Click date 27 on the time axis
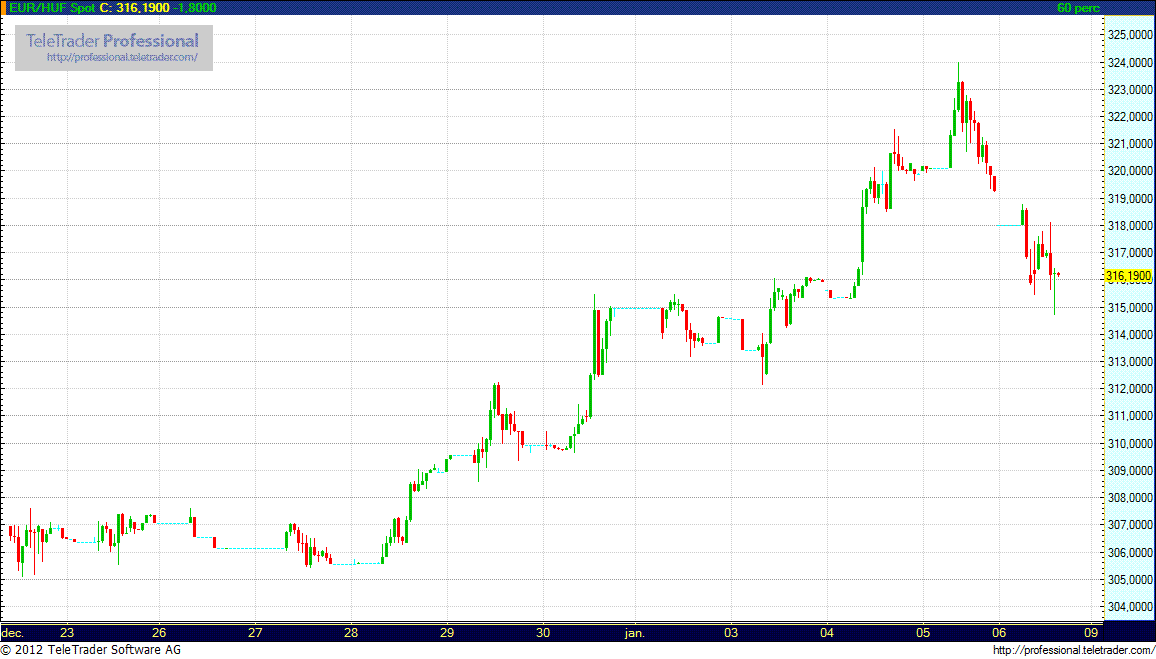Screen dimensions: 1156x659 coord(255,632)
